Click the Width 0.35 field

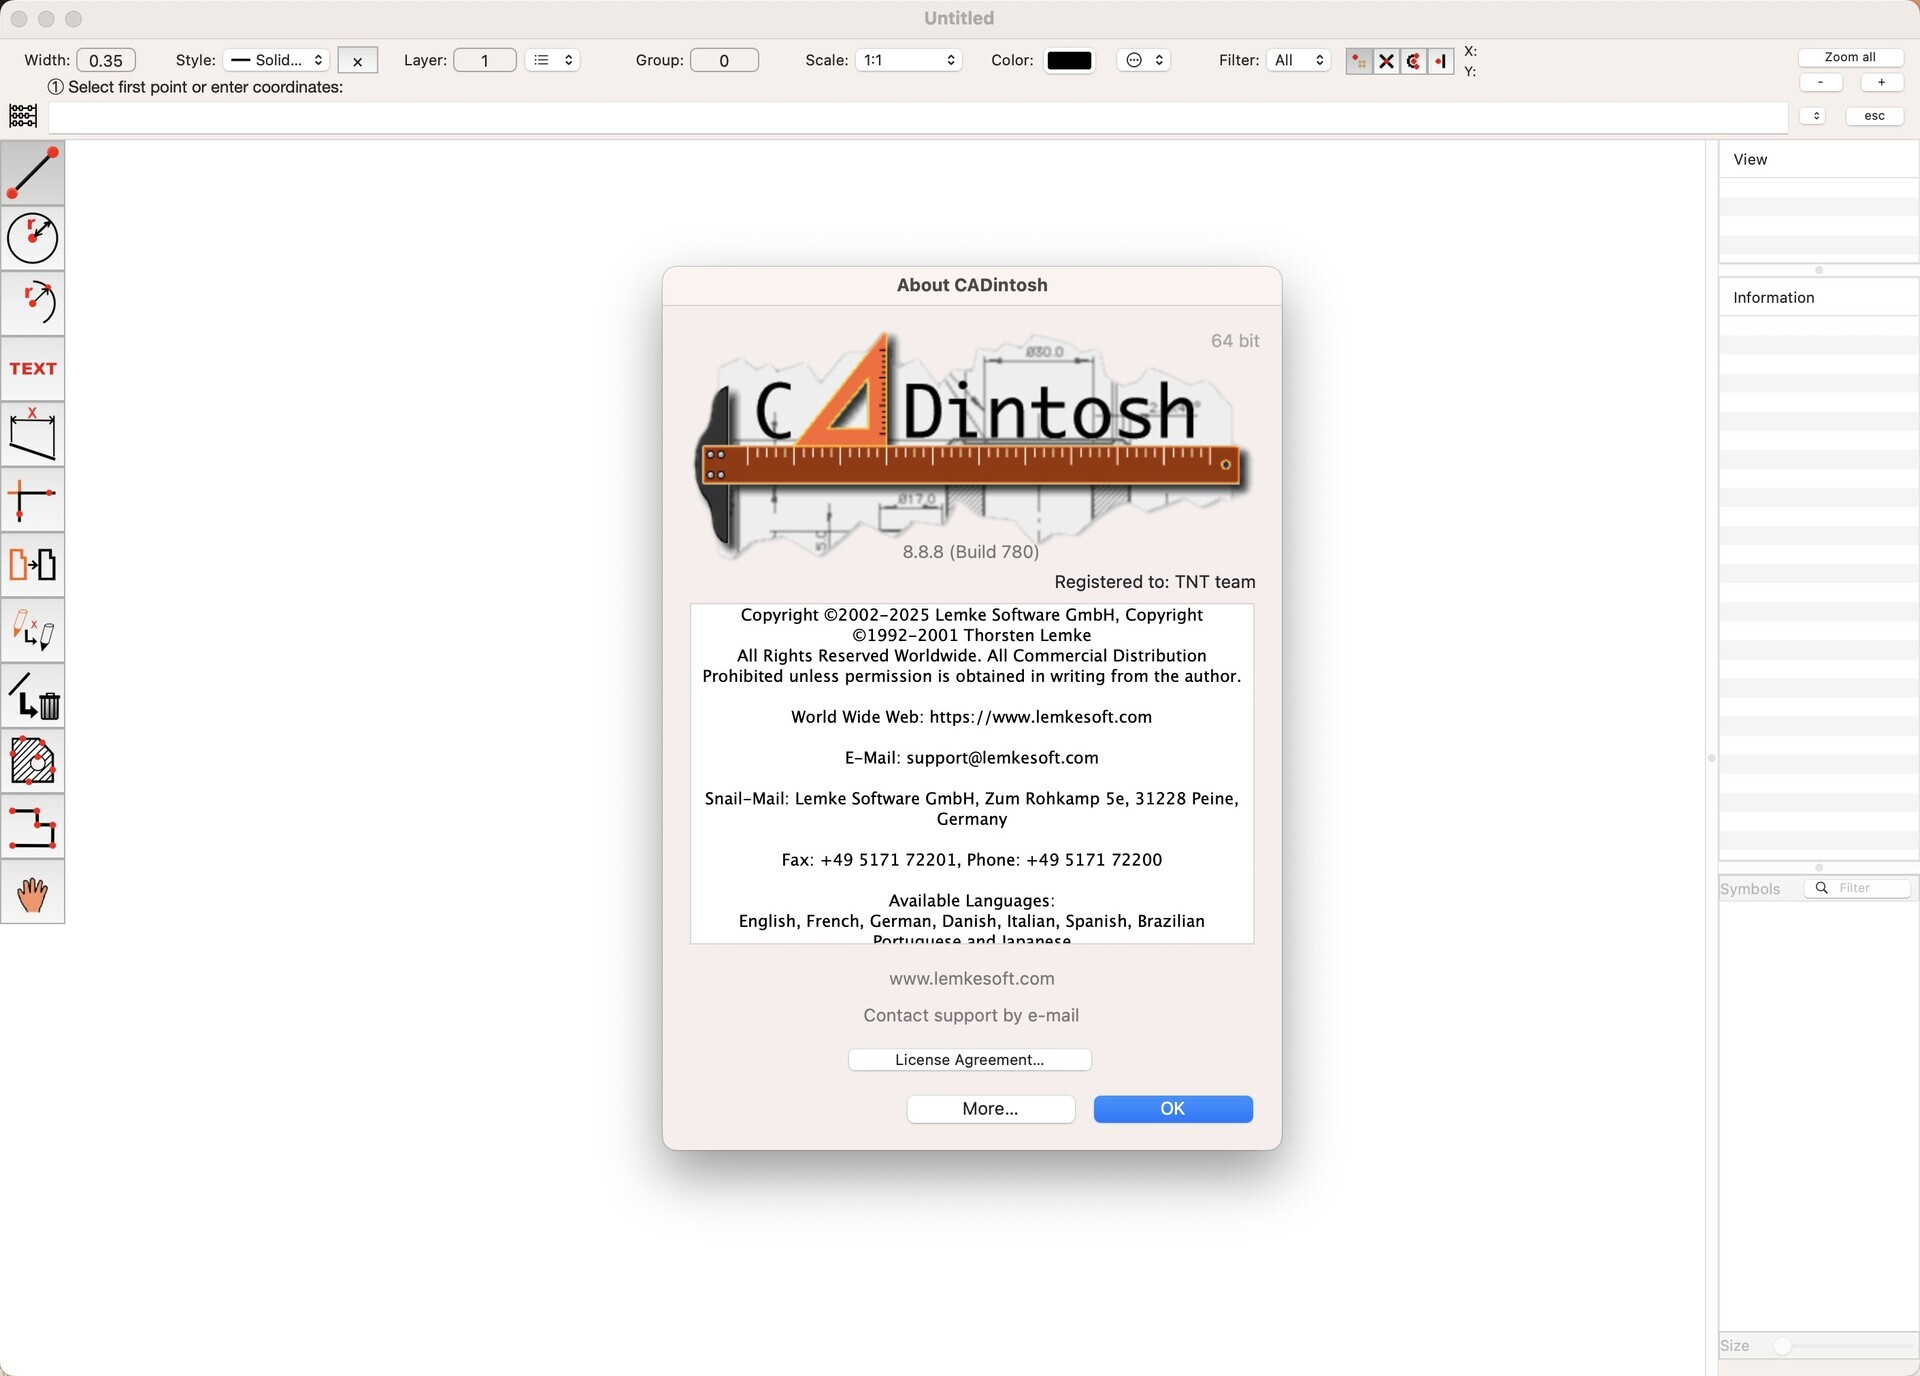(106, 60)
